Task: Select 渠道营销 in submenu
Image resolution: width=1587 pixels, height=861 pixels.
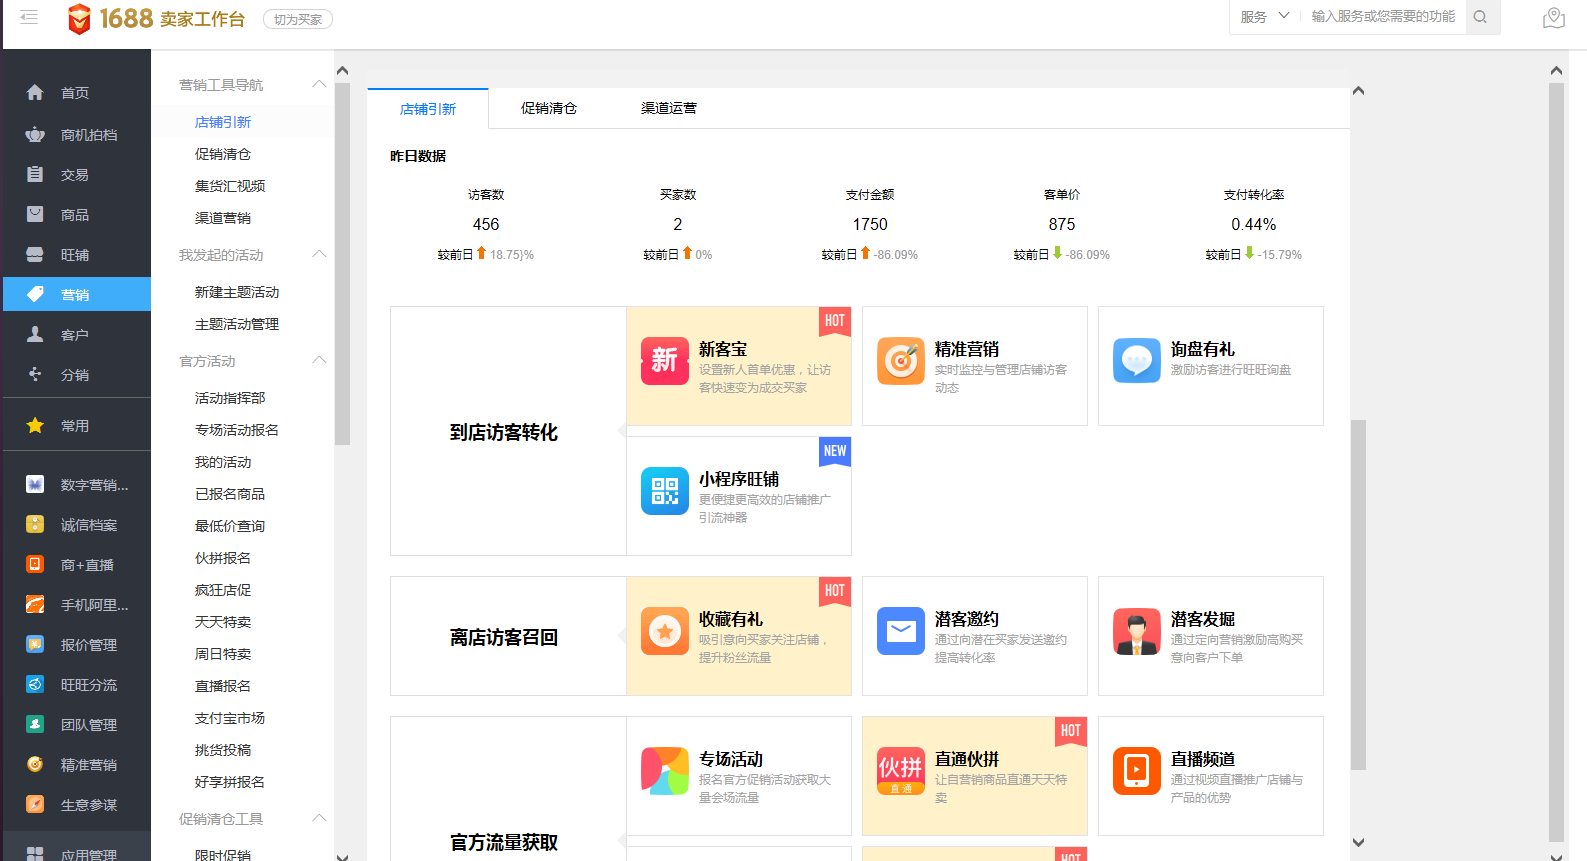Action: click(x=223, y=218)
